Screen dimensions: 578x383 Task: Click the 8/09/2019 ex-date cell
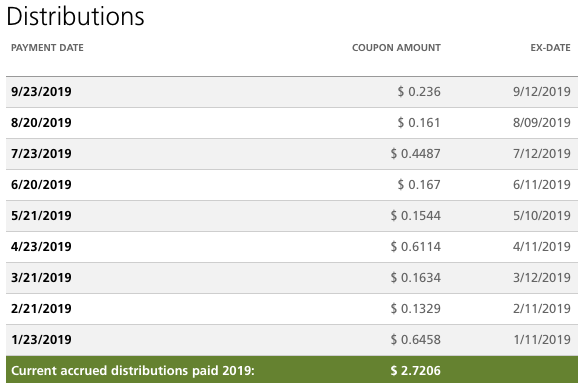tap(542, 123)
